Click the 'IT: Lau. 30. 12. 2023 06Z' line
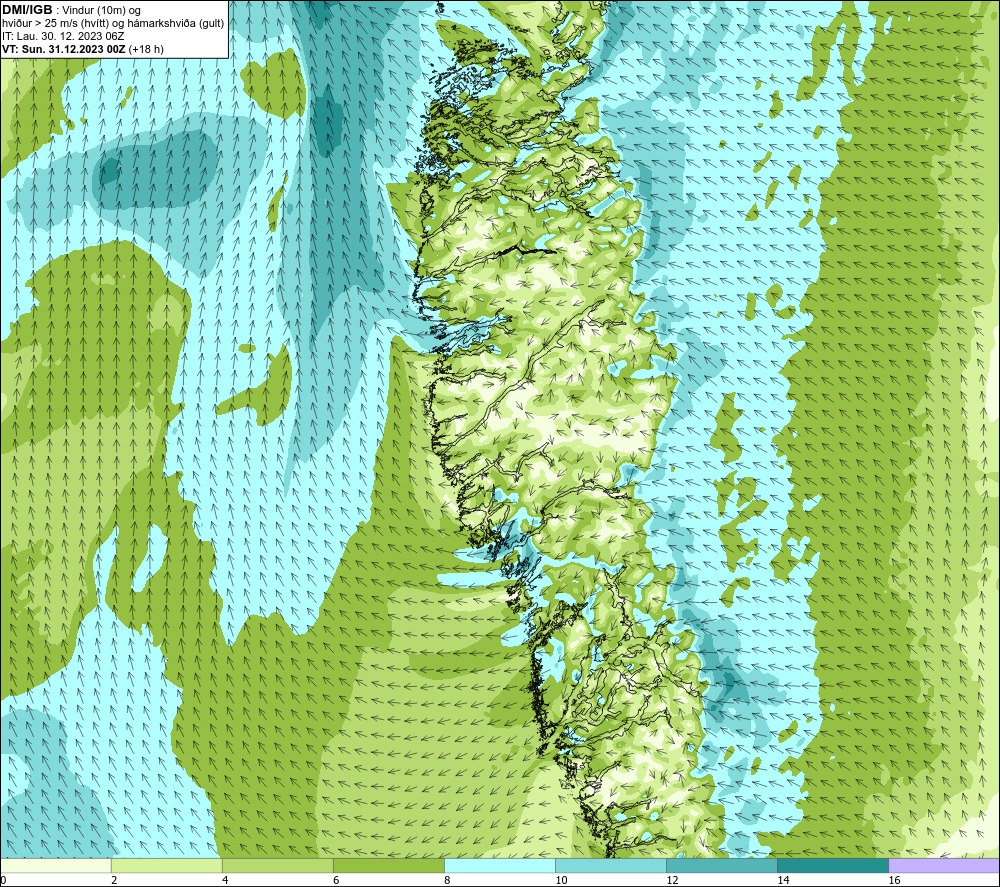This screenshot has height=887, width=1000. click(63, 36)
